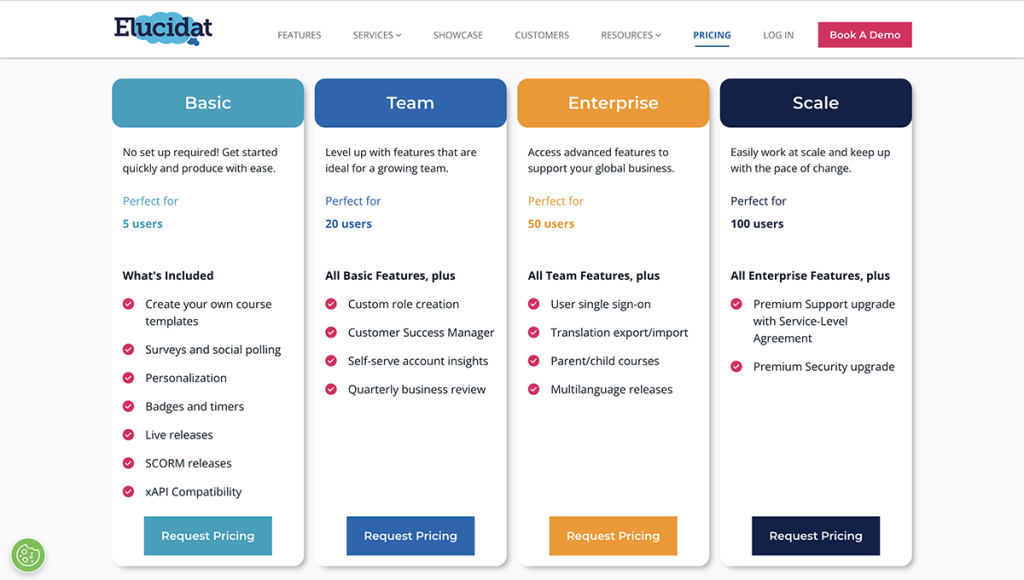The width and height of the screenshot is (1024, 580).
Task: Click the checkmark beside Surveys and social polling
Action: click(129, 349)
